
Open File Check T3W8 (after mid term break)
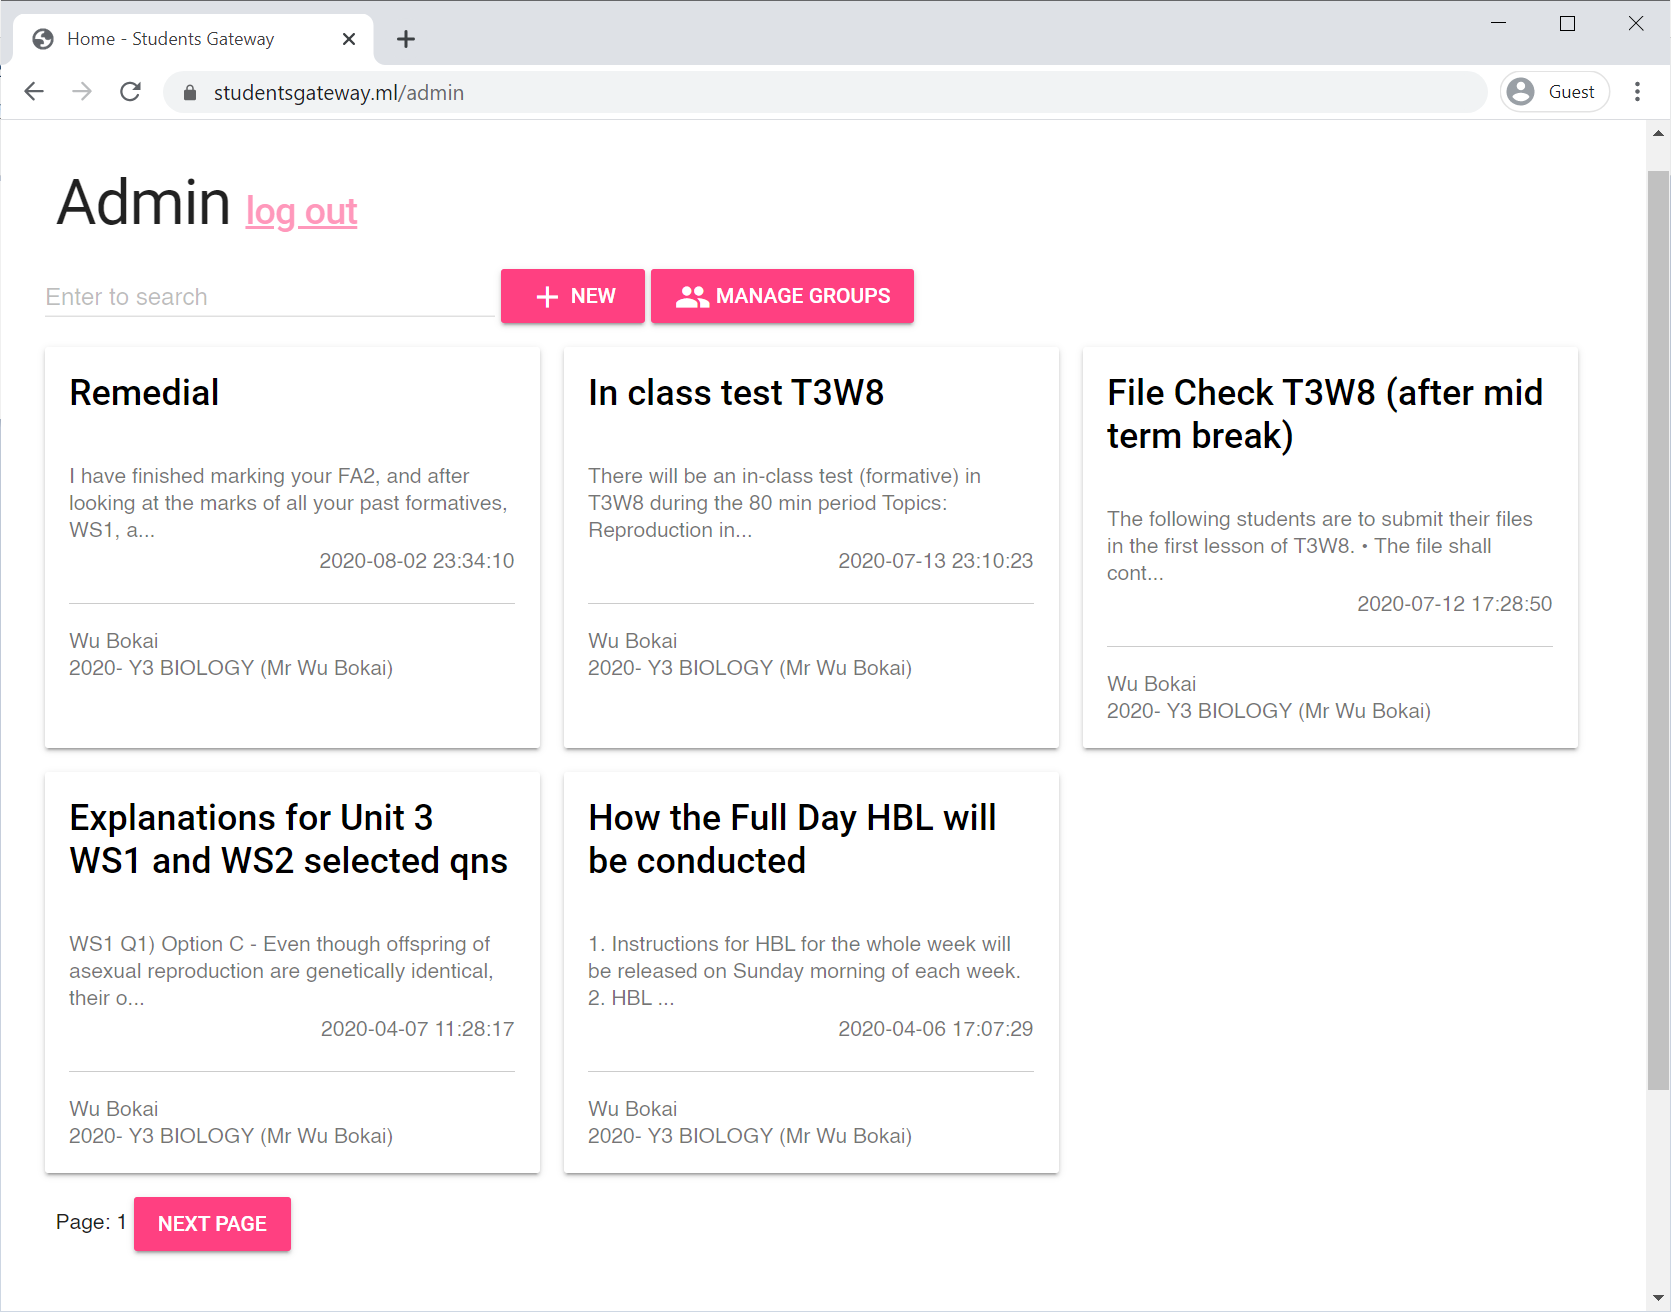pyautogui.click(x=1325, y=414)
